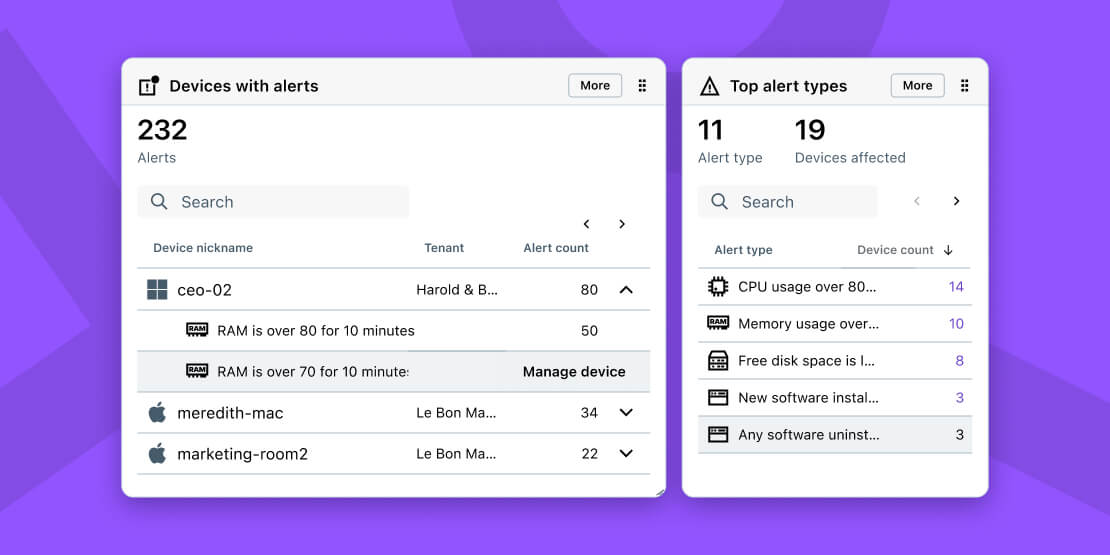
Task: Go to previous page in Top alert types
Action: coord(917,201)
